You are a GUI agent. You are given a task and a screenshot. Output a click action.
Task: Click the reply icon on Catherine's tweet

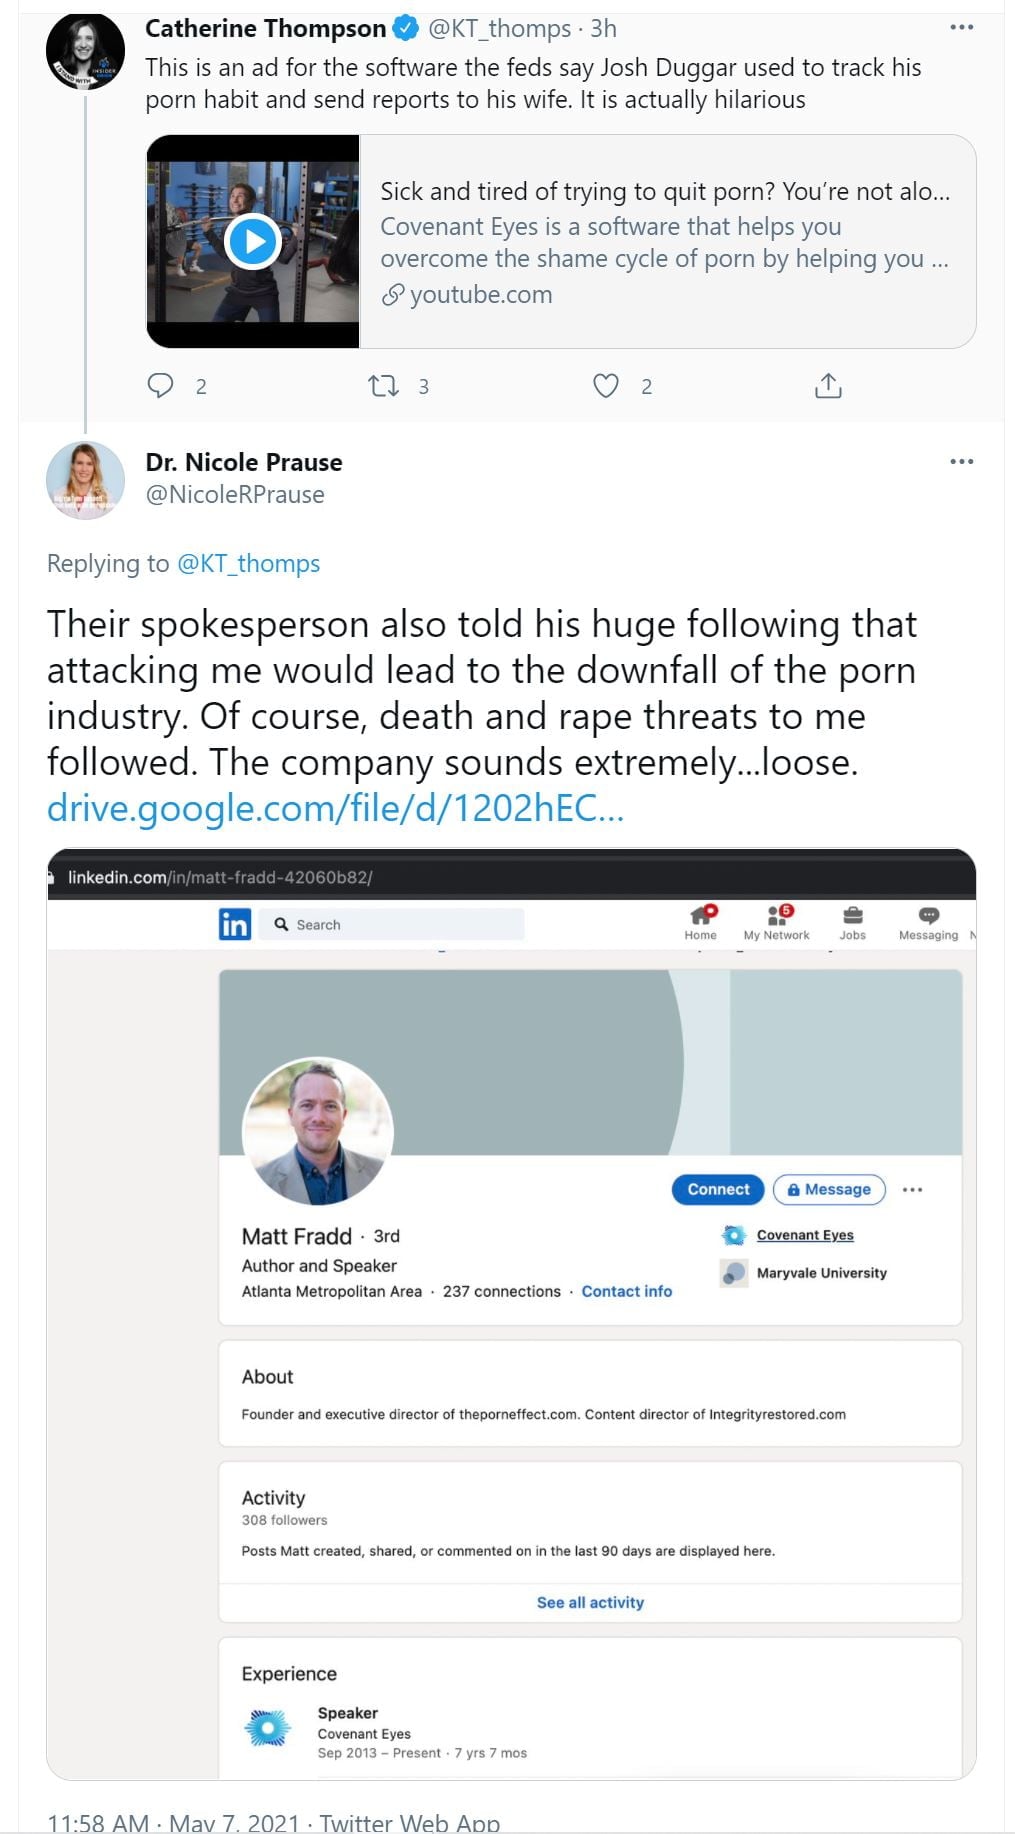[161, 386]
